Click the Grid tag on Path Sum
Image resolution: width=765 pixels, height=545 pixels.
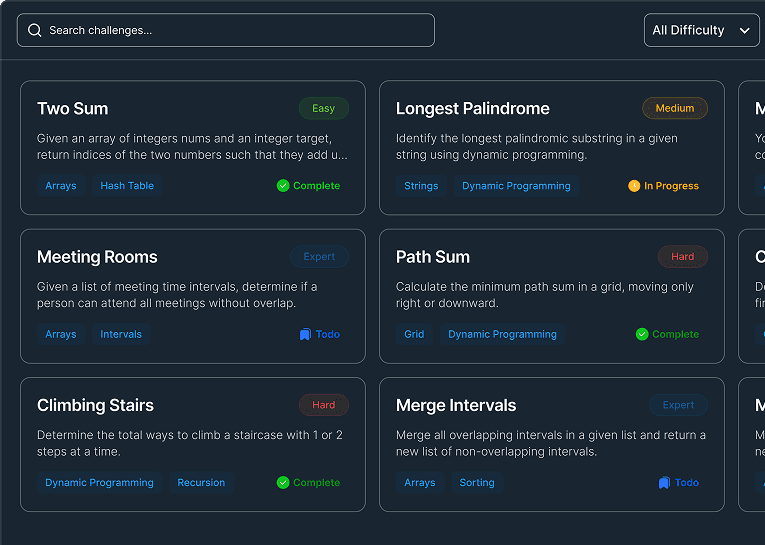pyautogui.click(x=414, y=334)
